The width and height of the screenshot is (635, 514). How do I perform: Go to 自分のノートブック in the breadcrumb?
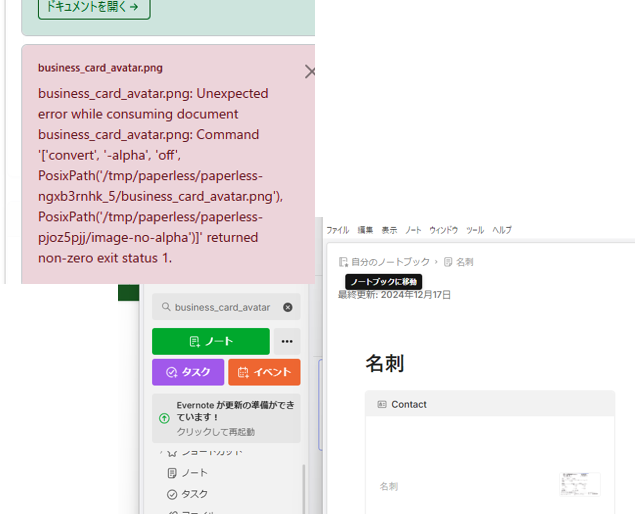tap(390, 262)
